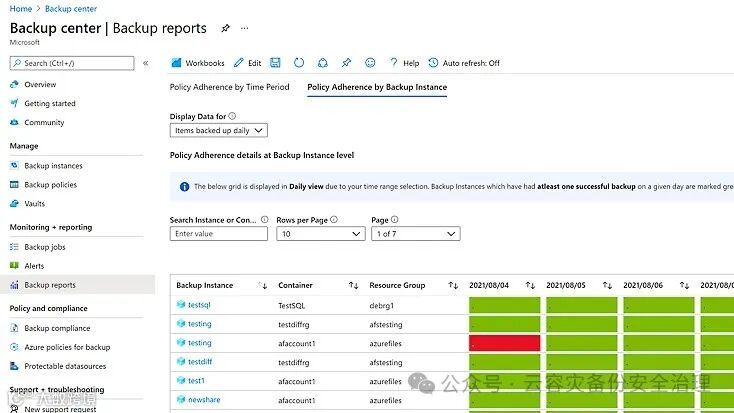Click info icon in Daily view banner
This screenshot has width=734, height=413.
(x=184, y=186)
